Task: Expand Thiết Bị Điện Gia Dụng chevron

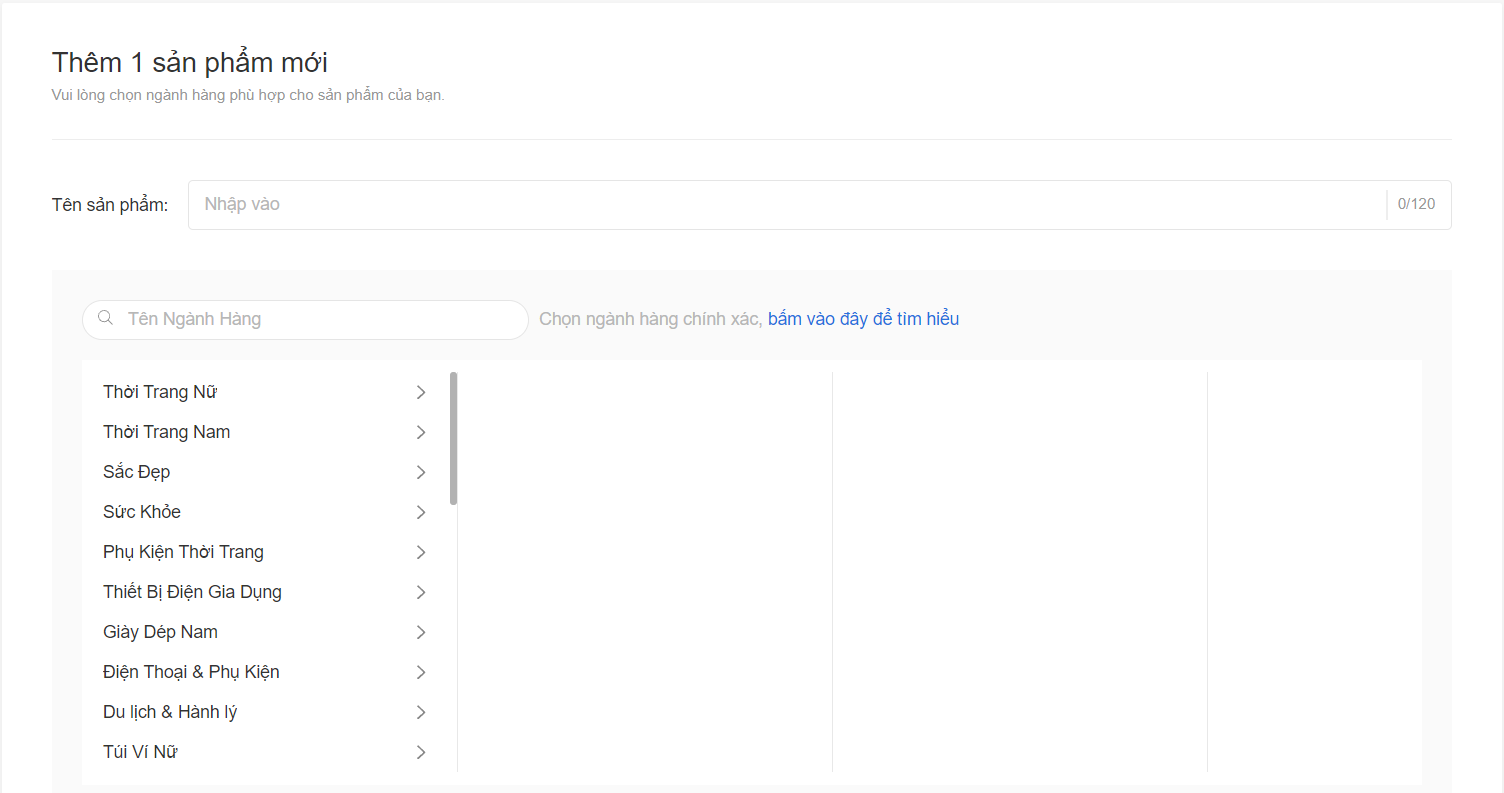Action: pos(421,592)
